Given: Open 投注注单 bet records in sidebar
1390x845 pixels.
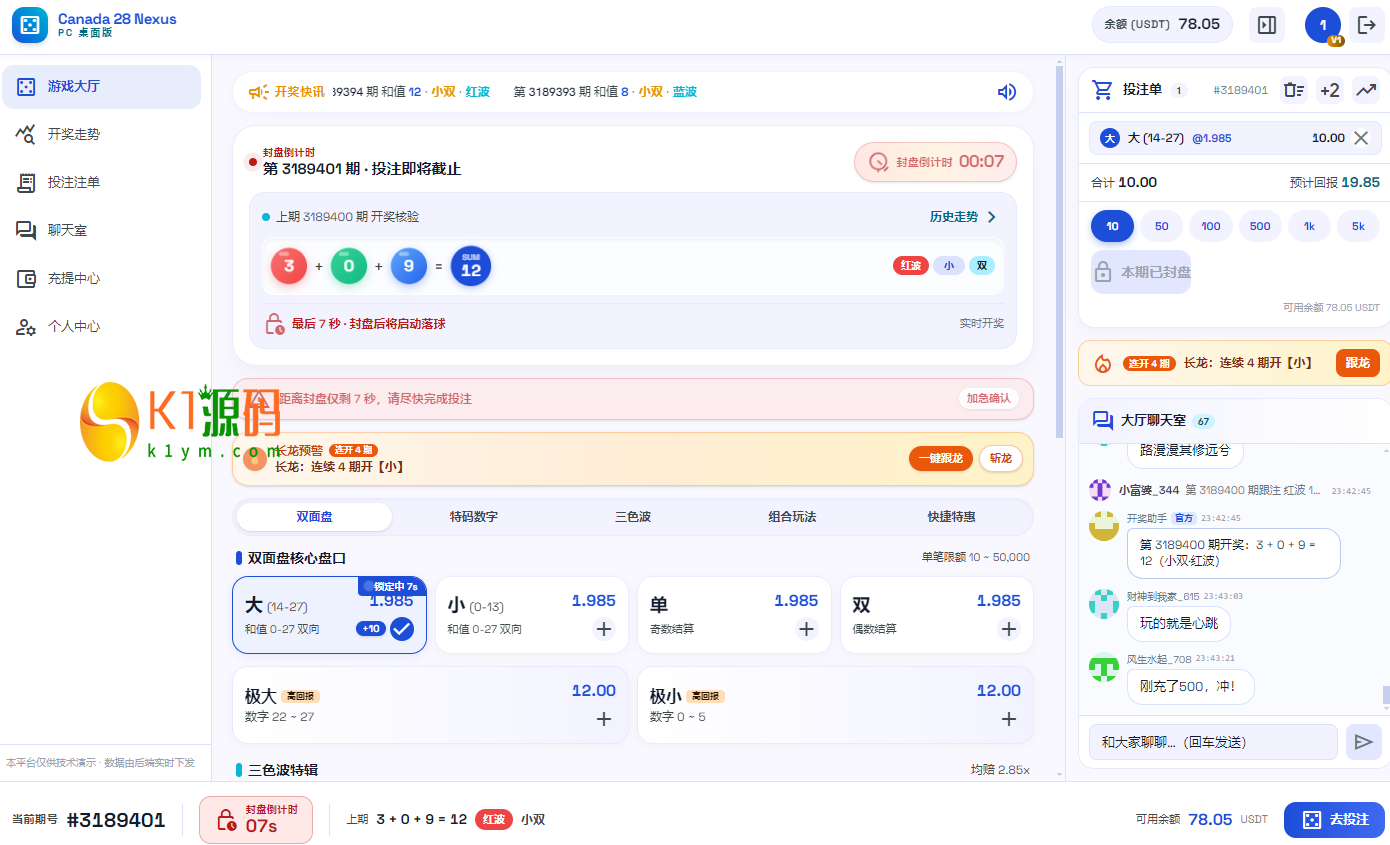Looking at the screenshot, I should click(101, 182).
